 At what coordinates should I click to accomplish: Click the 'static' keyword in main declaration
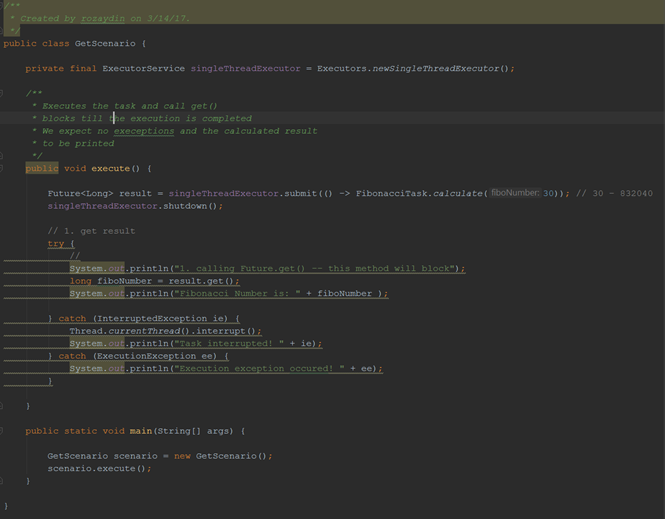81,431
